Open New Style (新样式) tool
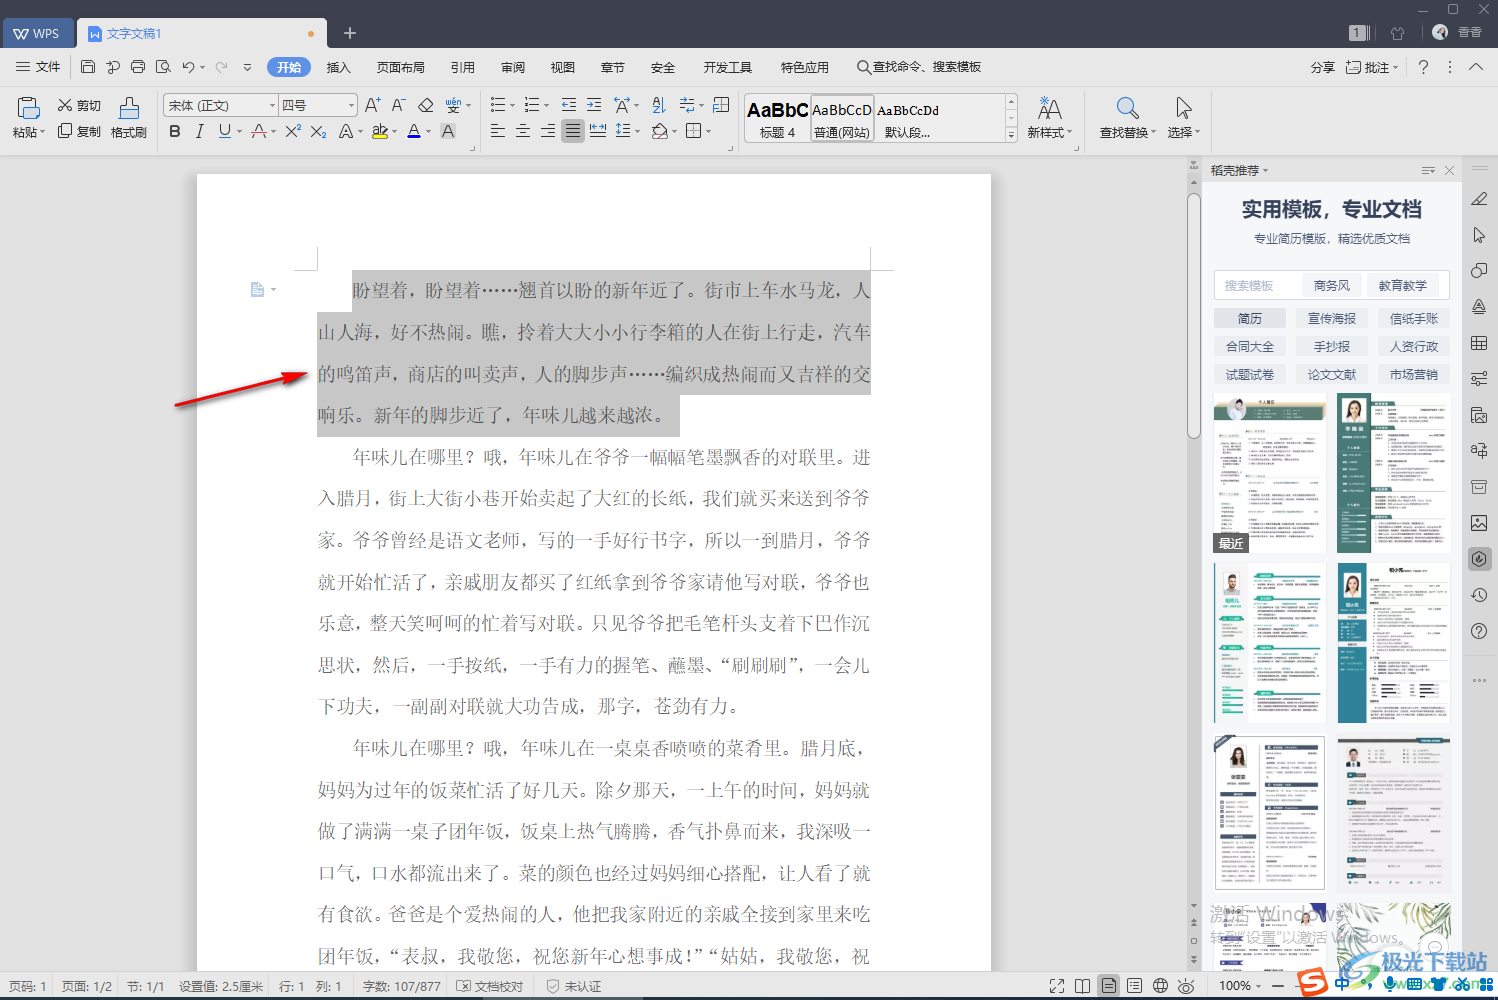Image resolution: width=1498 pixels, height=1000 pixels. click(1049, 117)
